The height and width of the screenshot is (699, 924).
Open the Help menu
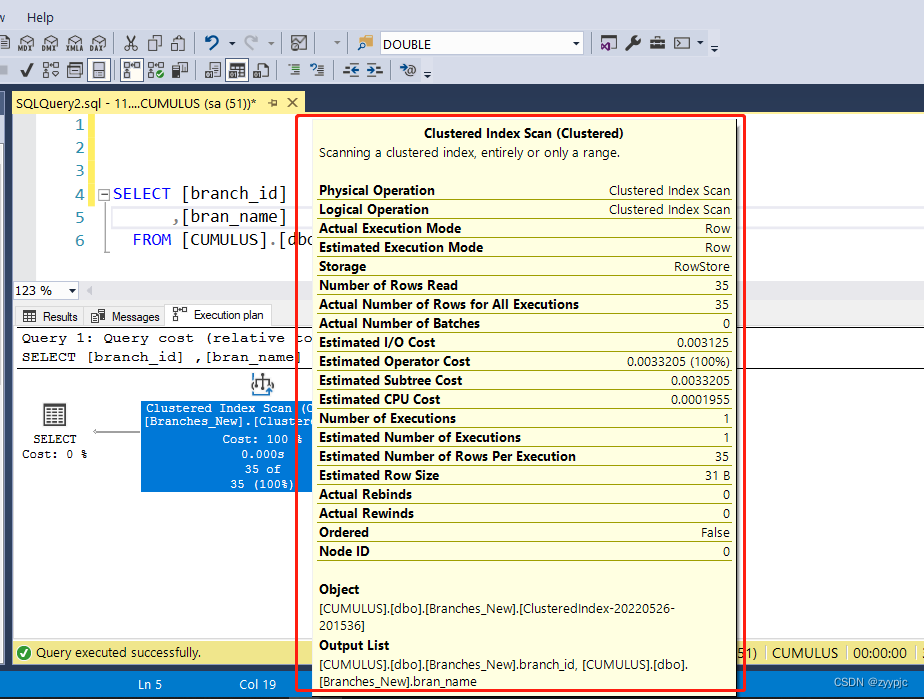[x=39, y=17]
